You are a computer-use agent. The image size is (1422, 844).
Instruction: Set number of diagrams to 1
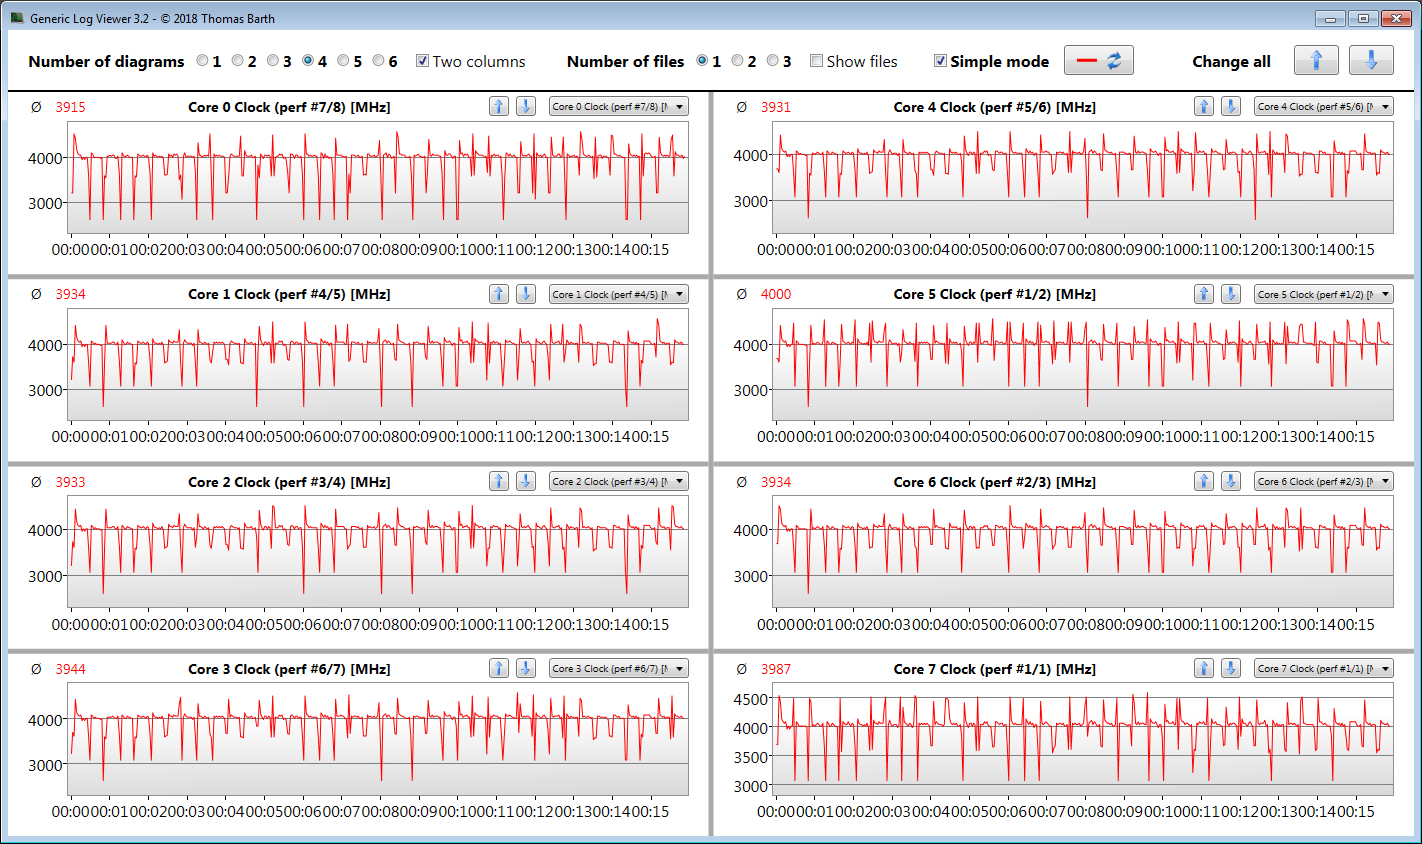(x=202, y=61)
